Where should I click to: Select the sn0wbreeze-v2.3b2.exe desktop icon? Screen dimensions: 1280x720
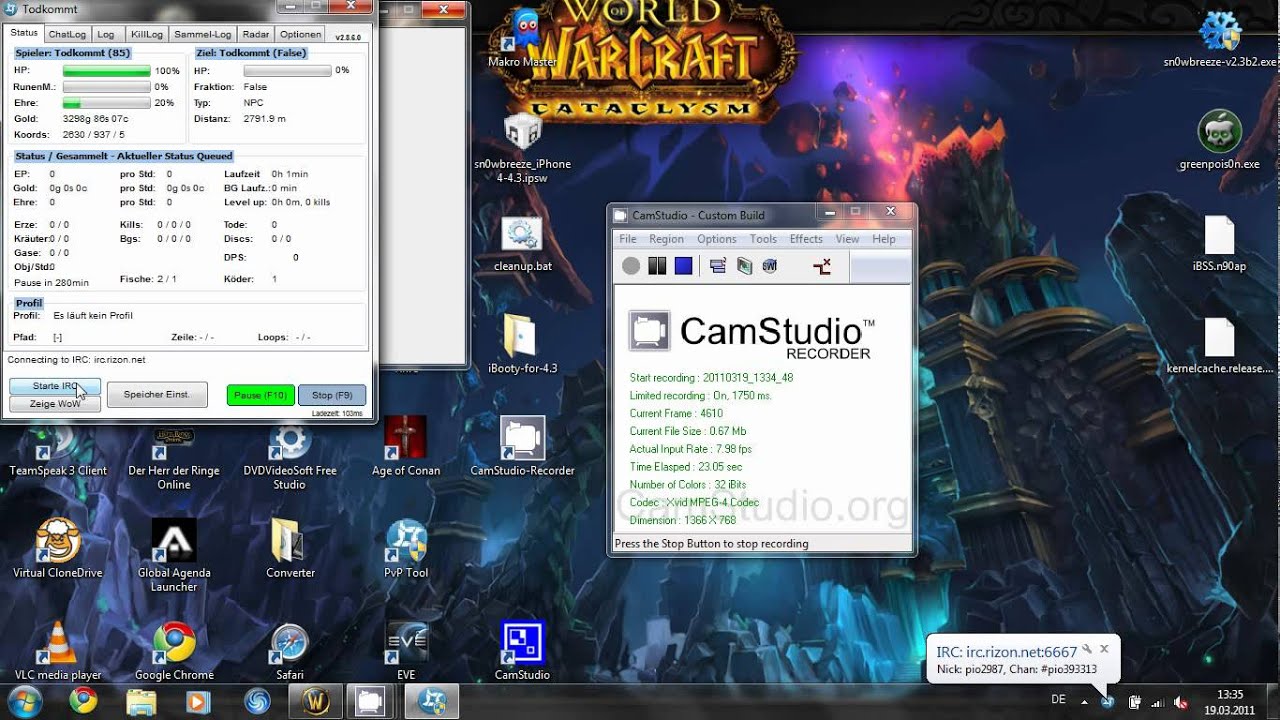1220,38
